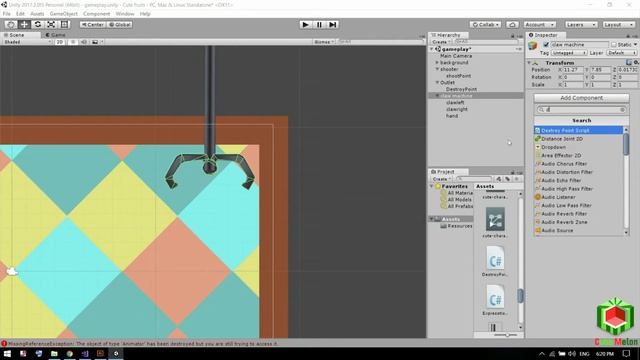Open the Account dropdown
The image size is (640, 360).
[x=539, y=24]
